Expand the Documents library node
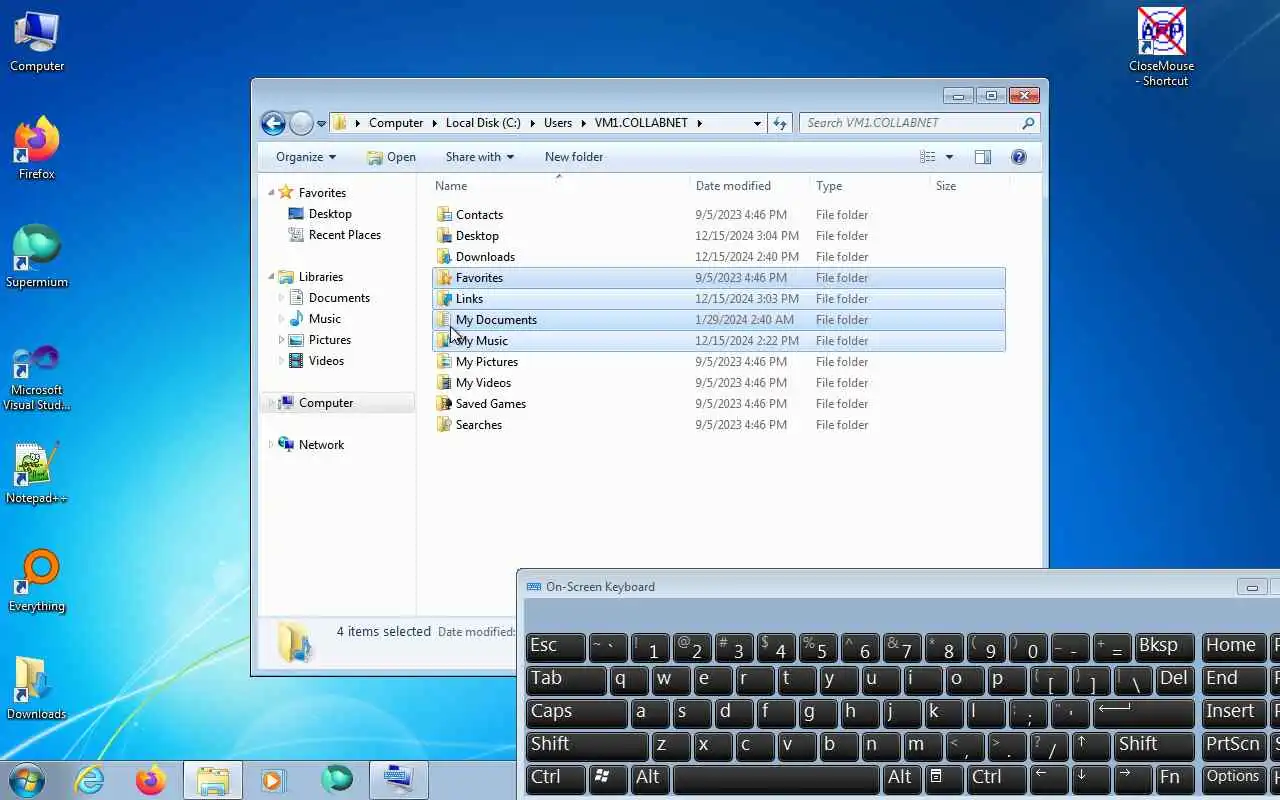Image resolution: width=1280 pixels, height=800 pixels. coord(281,298)
